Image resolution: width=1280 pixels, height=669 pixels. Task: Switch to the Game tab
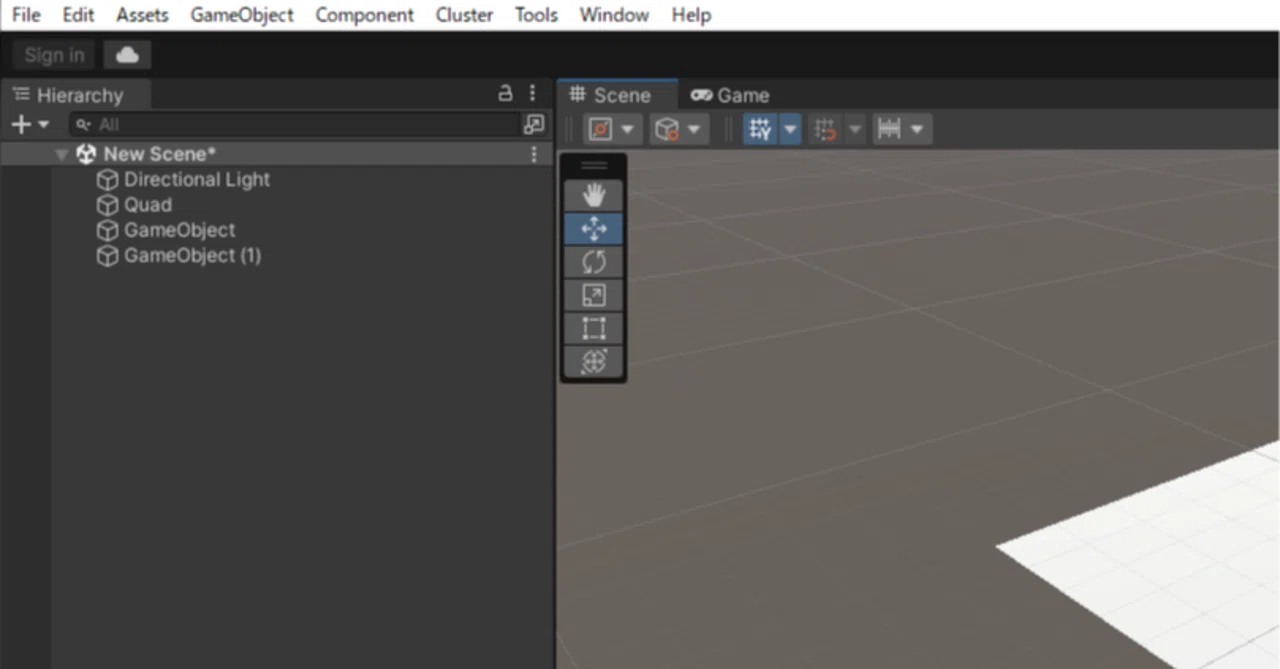(x=730, y=95)
